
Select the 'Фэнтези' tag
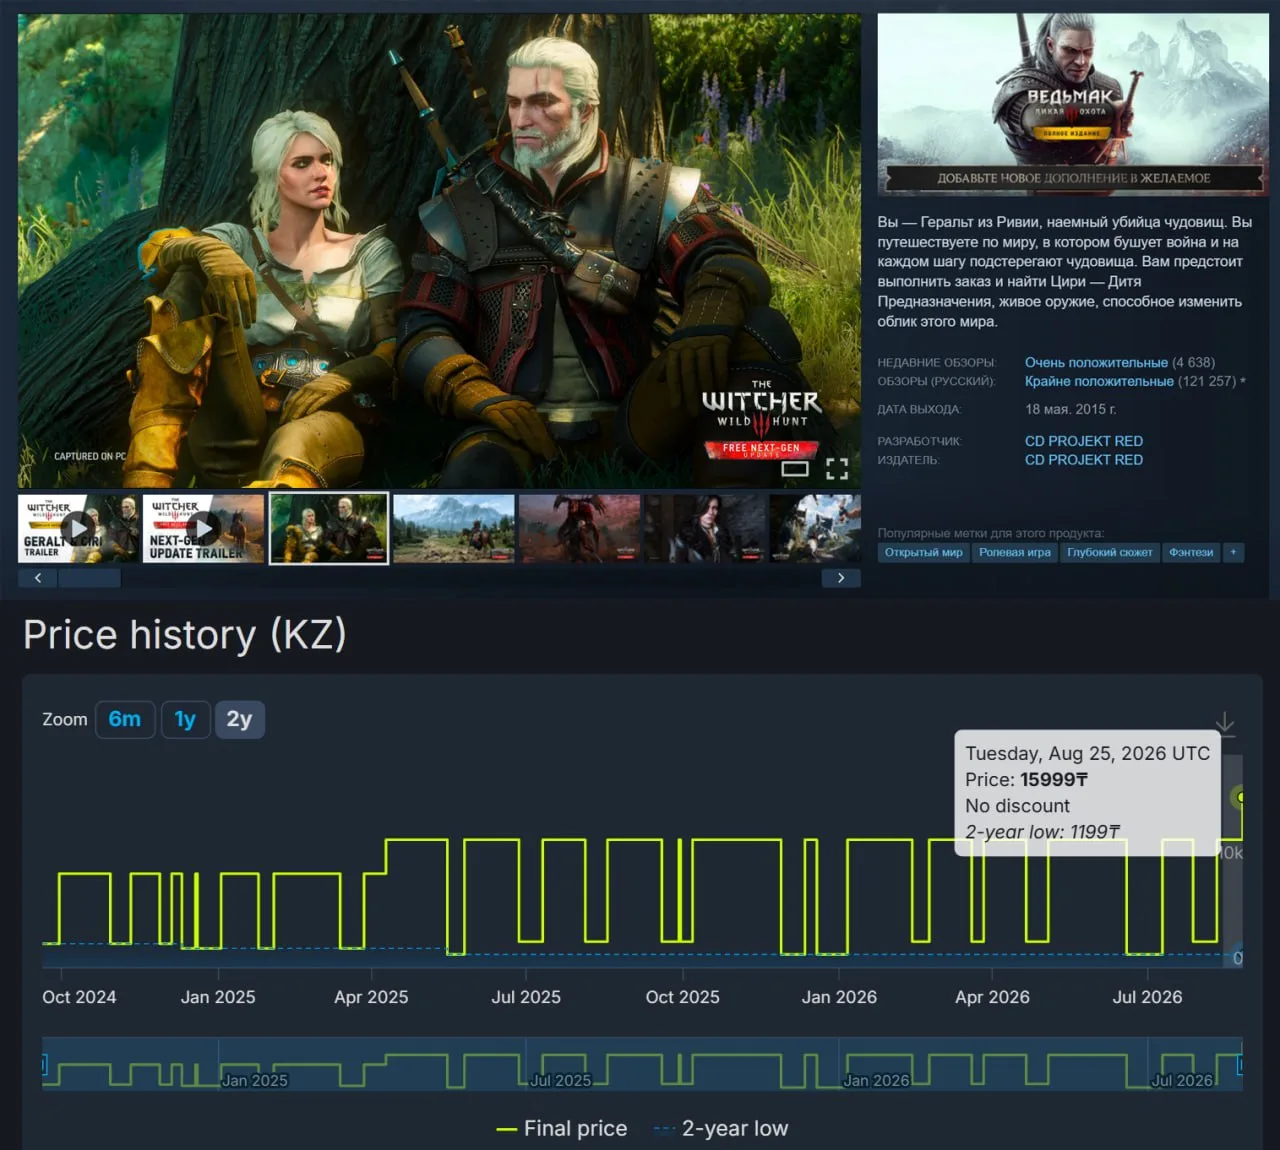pos(1191,552)
